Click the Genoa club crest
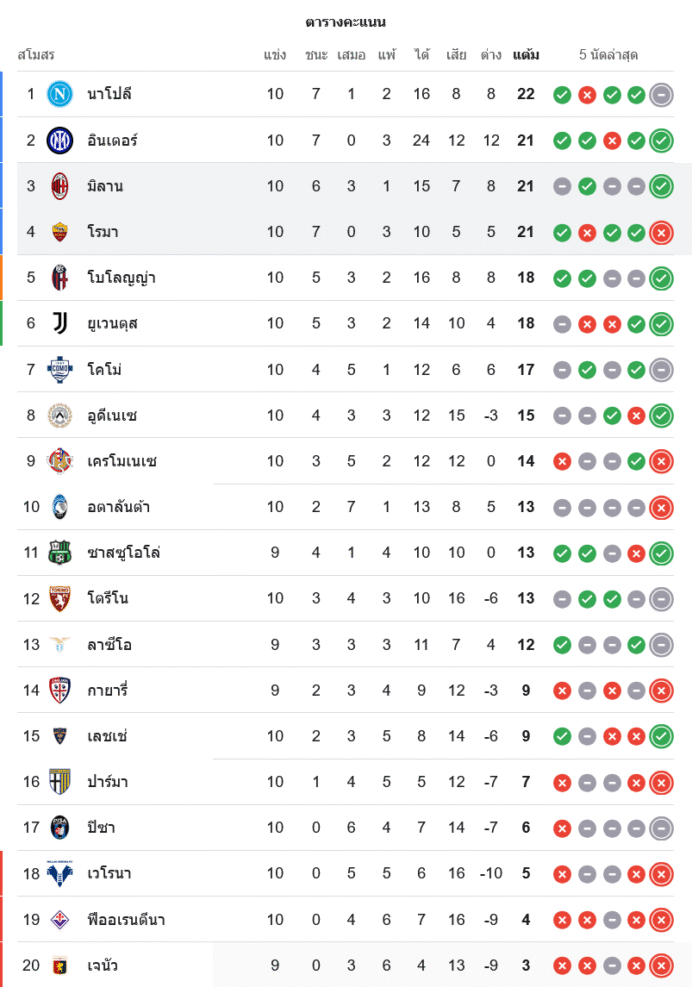692x1000 pixels. [60, 966]
